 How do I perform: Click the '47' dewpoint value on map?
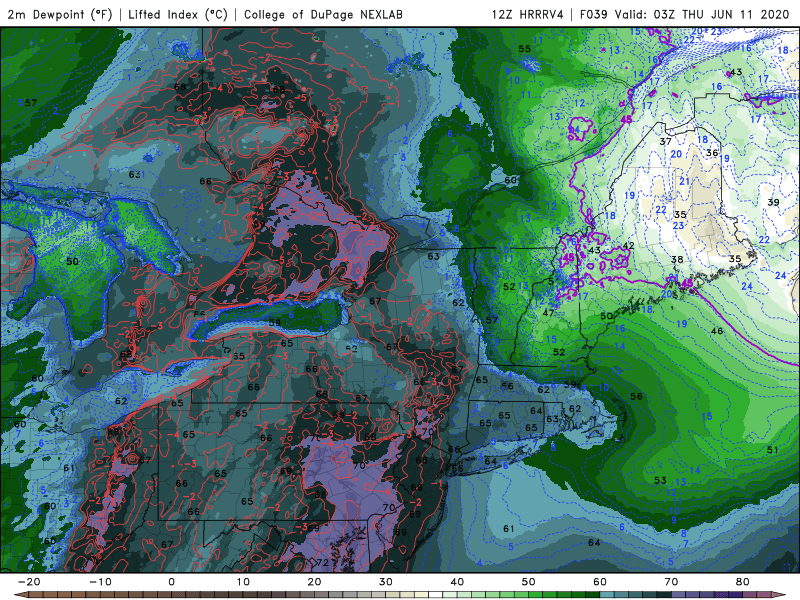click(x=548, y=313)
